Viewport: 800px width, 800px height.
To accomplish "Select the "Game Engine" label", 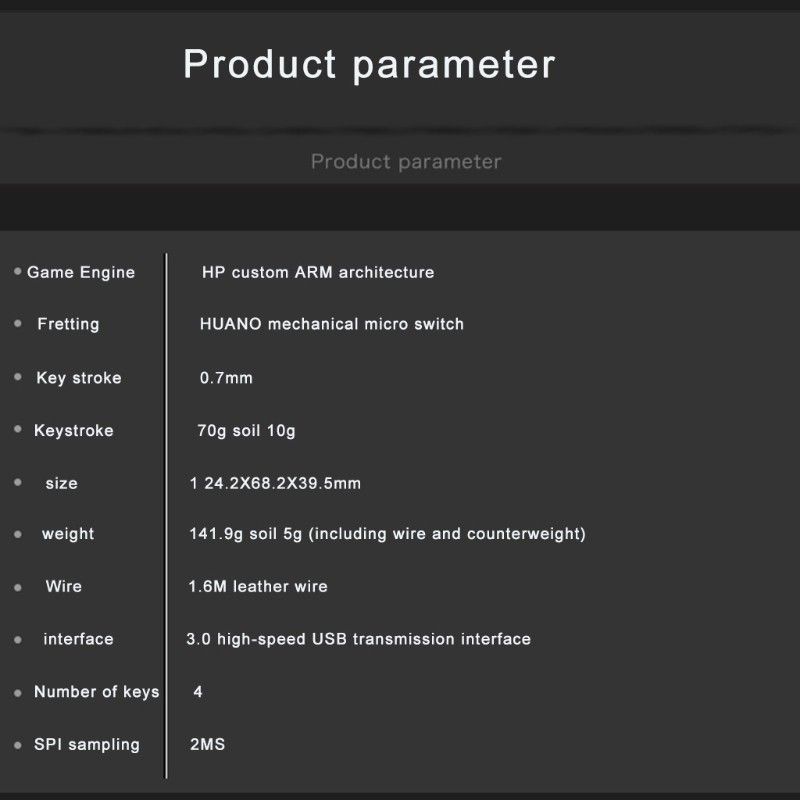I will [81, 272].
